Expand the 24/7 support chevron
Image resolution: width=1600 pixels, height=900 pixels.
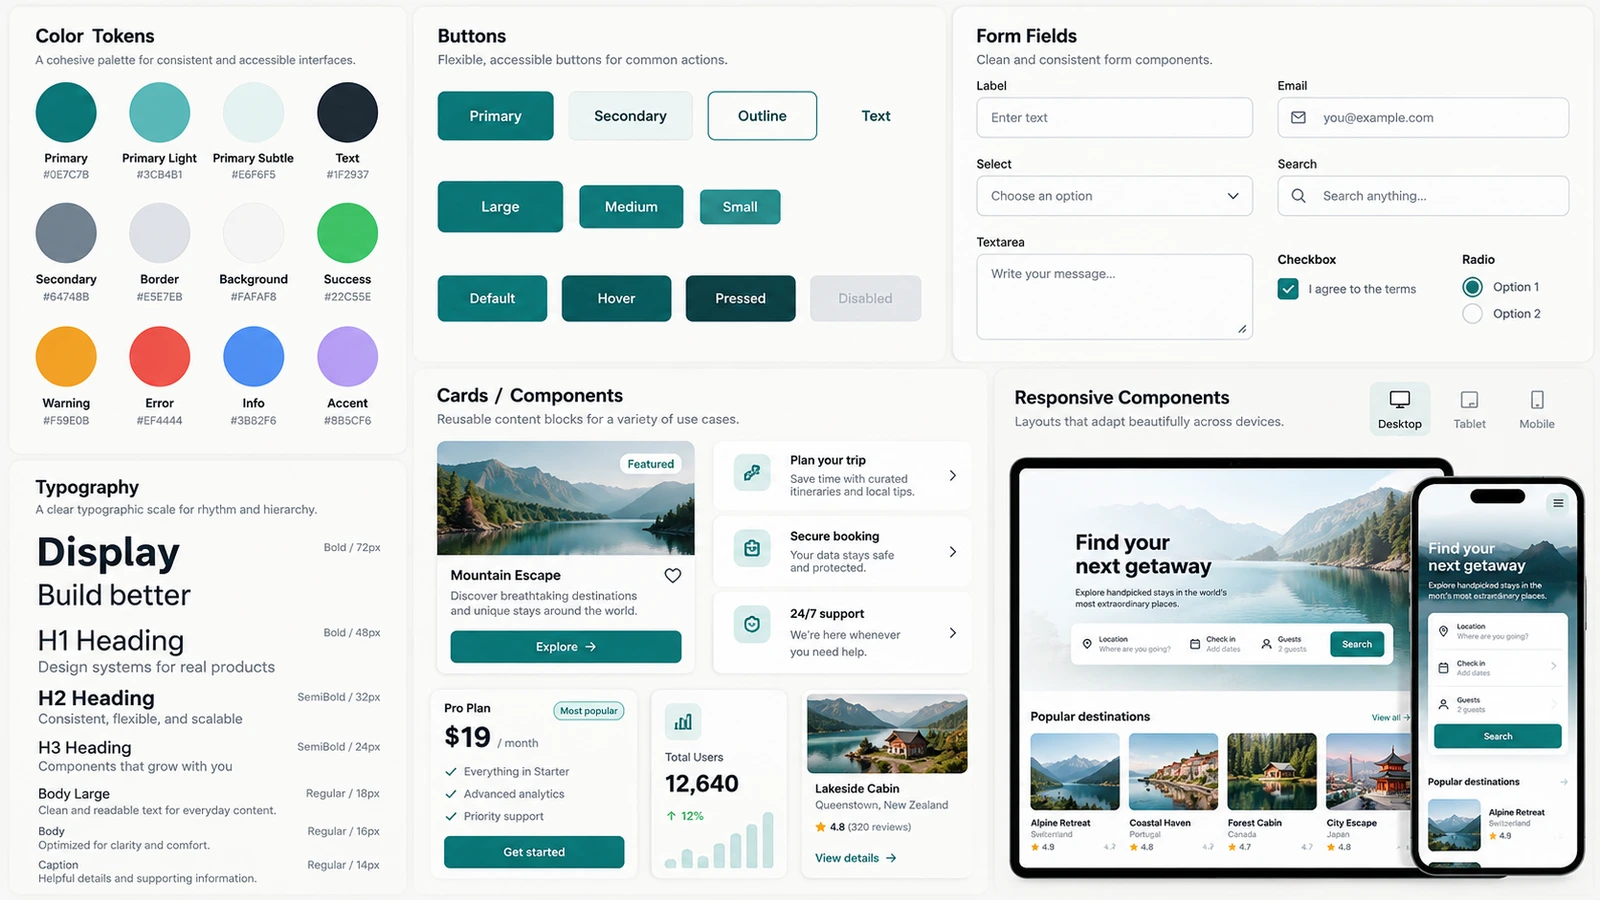[x=952, y=633]
